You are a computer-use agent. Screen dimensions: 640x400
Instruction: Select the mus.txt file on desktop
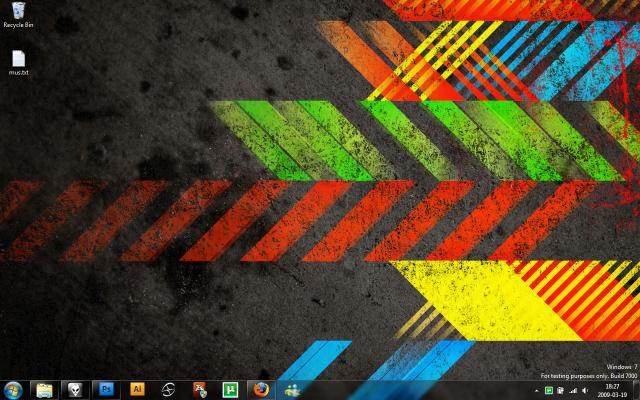click(18, 62)
